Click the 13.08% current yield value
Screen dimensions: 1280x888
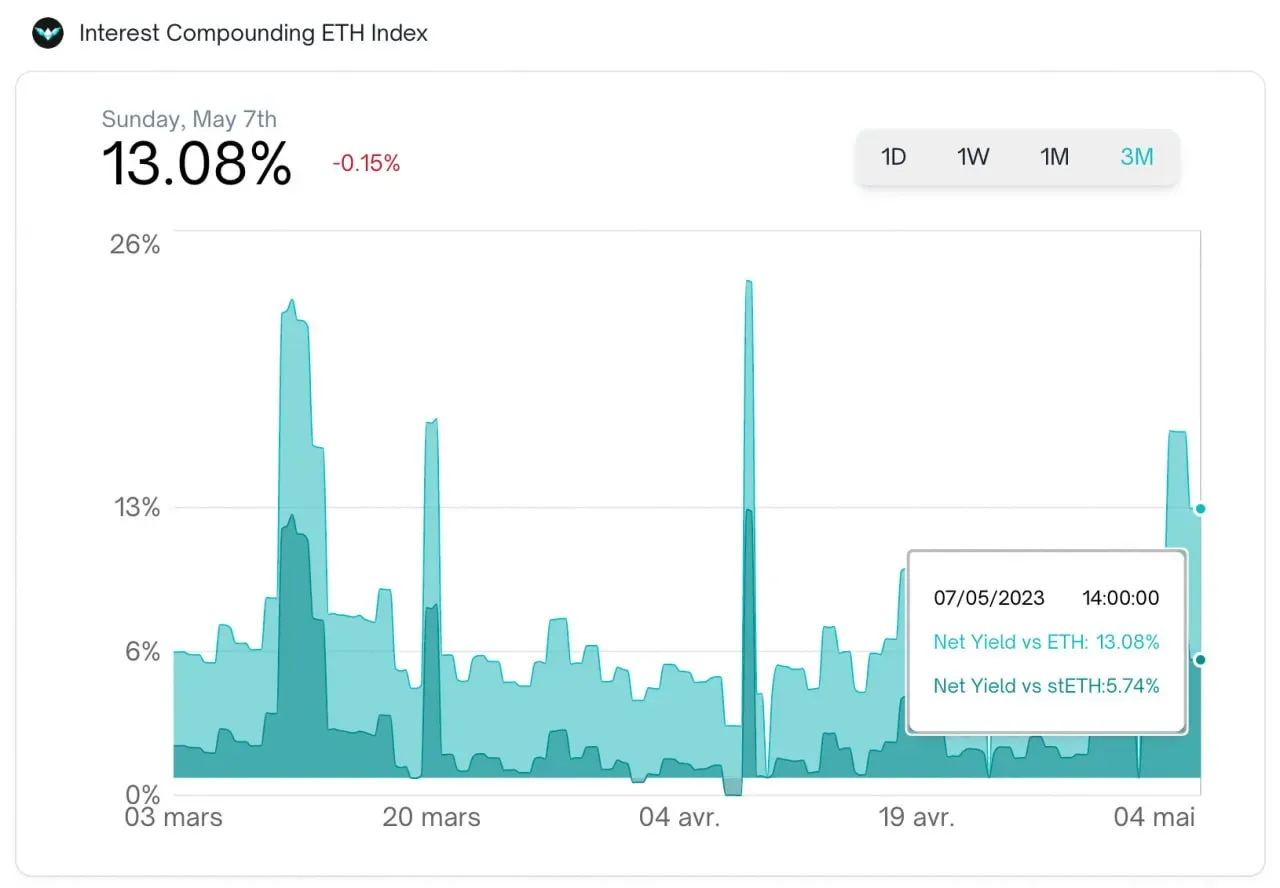click(x=197, y=164)
